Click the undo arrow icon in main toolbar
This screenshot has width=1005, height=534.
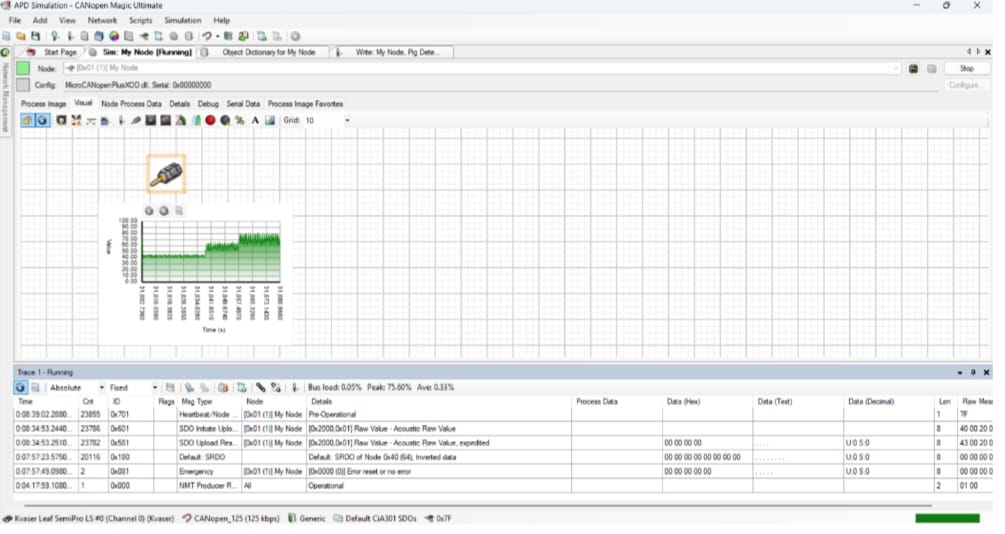[206, 36]
